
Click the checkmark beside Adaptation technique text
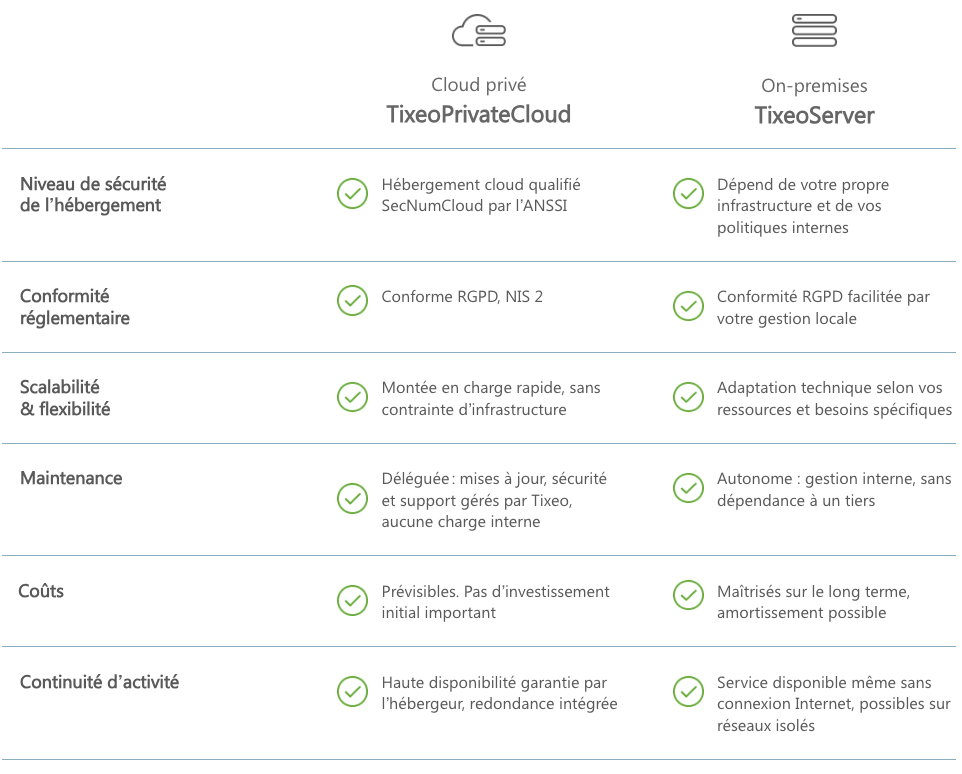pyautogui.click(x=688, y=397)
